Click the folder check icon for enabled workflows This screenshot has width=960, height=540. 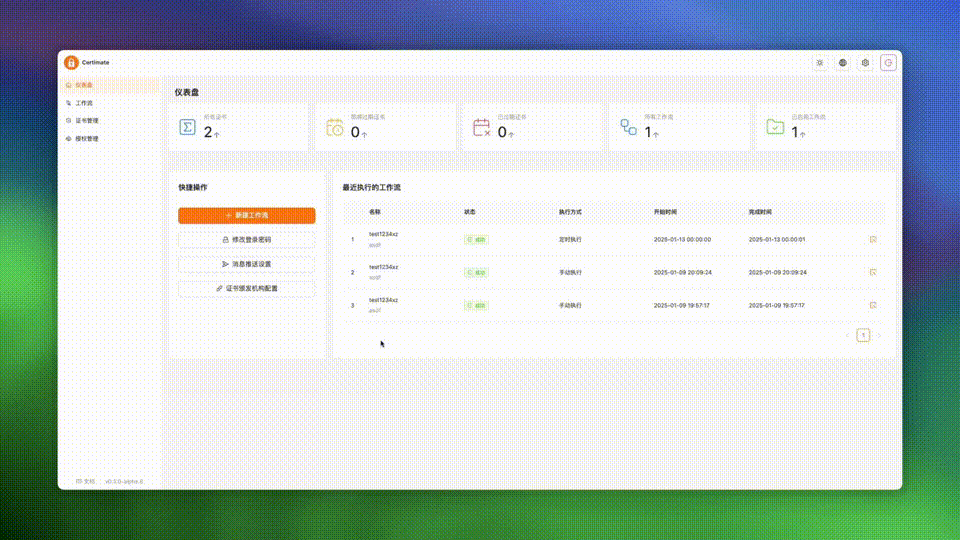click(x=775, y=127)
